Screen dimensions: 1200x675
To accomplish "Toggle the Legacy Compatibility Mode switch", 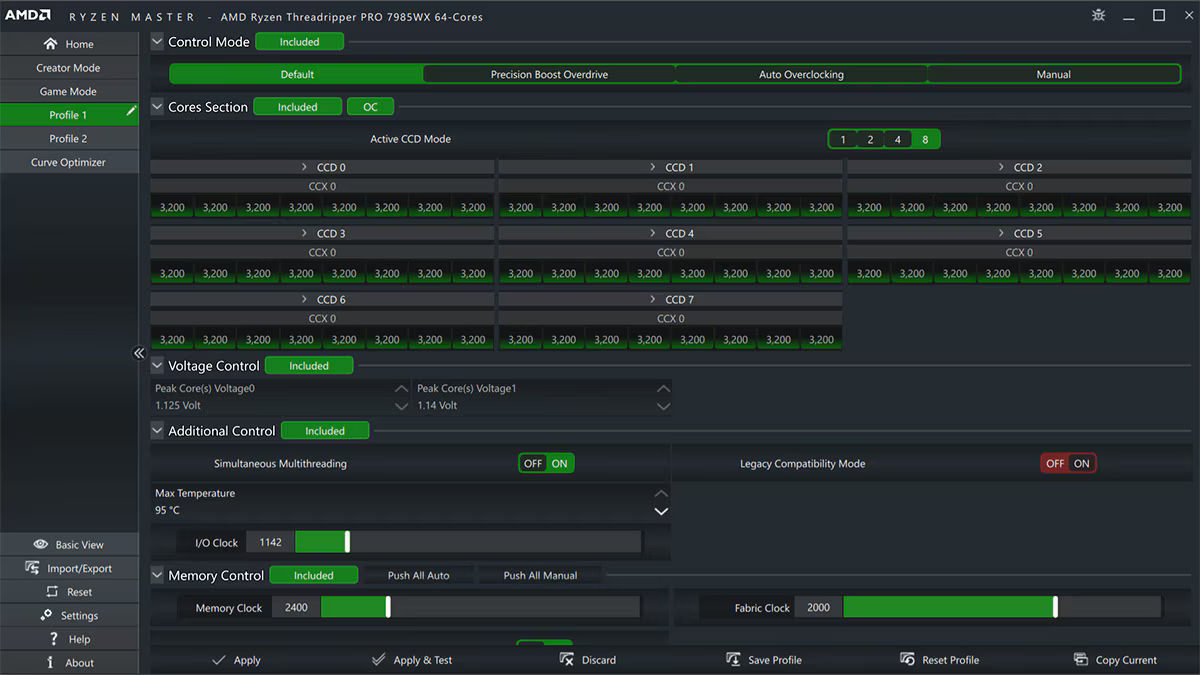I will click(x=1068, y=463).
